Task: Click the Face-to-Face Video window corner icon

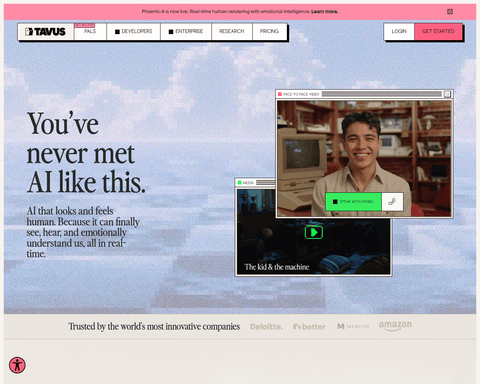Action: 447,94
